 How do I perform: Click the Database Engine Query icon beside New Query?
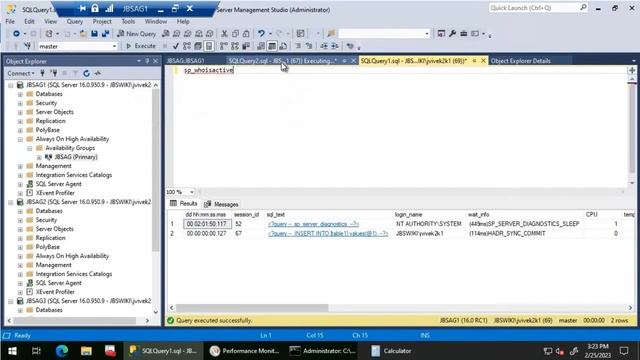165,34
